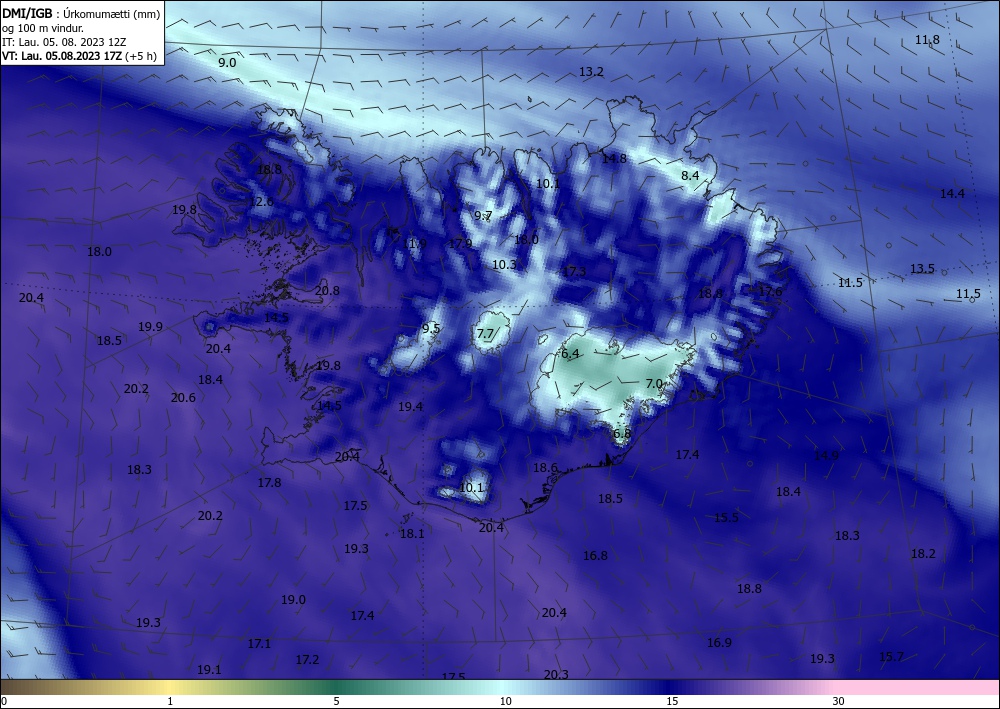Image resolution: width=1000 pixels, height=709 pixels.
Task: Select the Úrkomumætti (mm) label
Action: click(x=112, y=14)
